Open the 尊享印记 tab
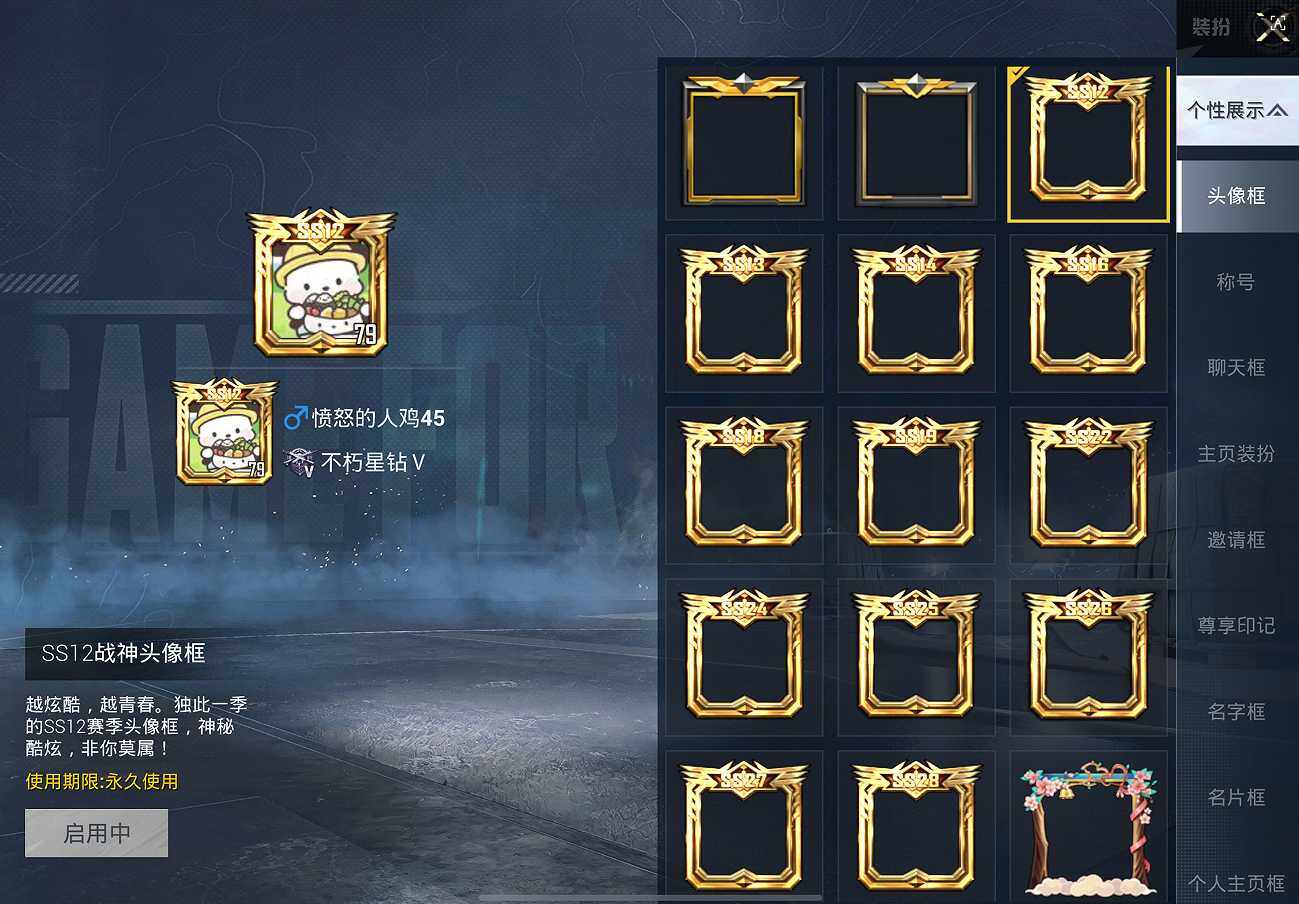 click(x=1237, y=626)
